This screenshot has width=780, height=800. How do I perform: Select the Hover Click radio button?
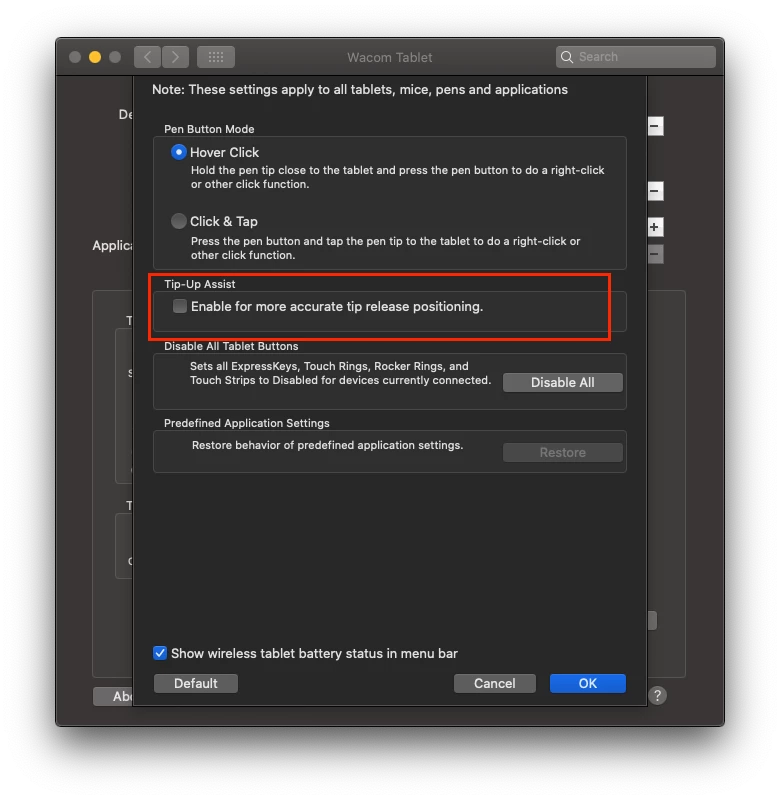[x=178, y=152]
